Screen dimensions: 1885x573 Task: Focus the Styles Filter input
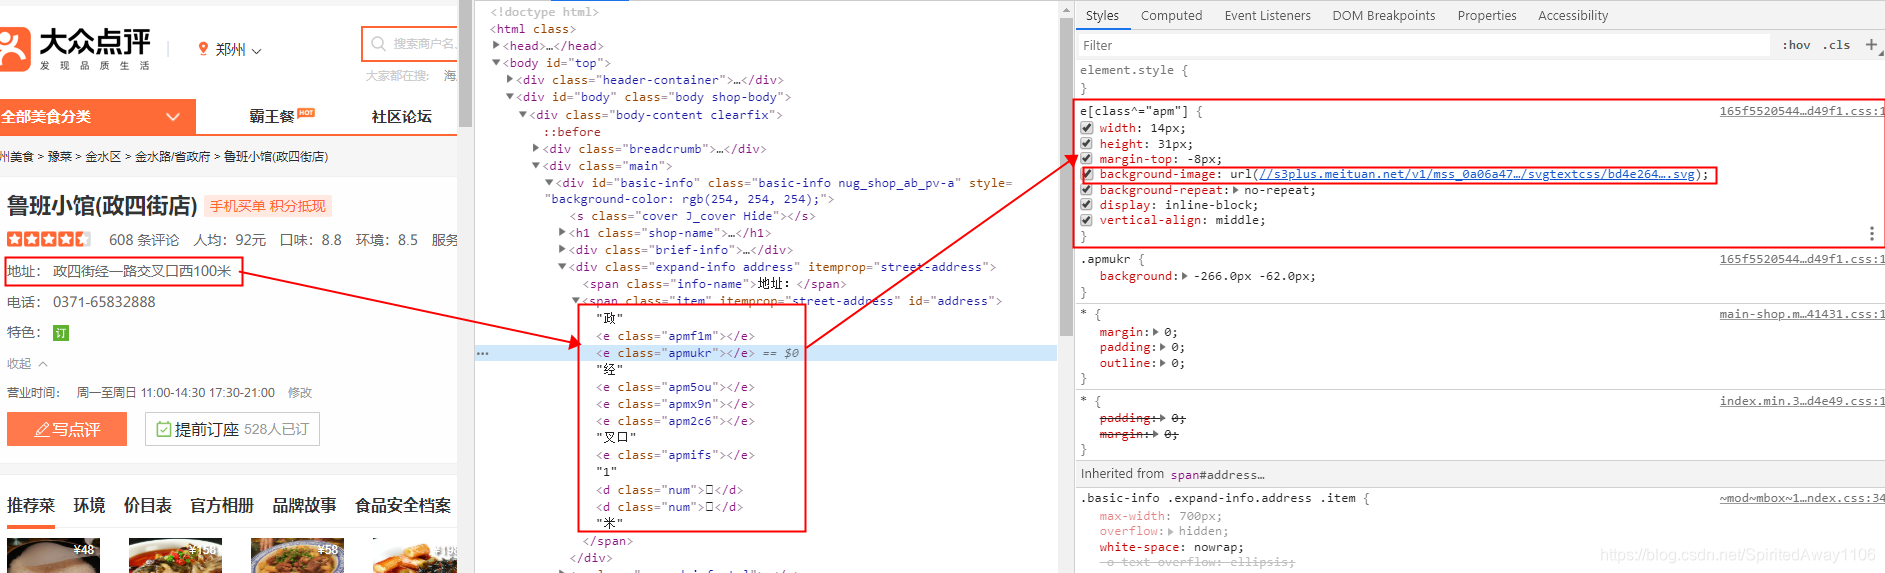tap(1424, 45)
